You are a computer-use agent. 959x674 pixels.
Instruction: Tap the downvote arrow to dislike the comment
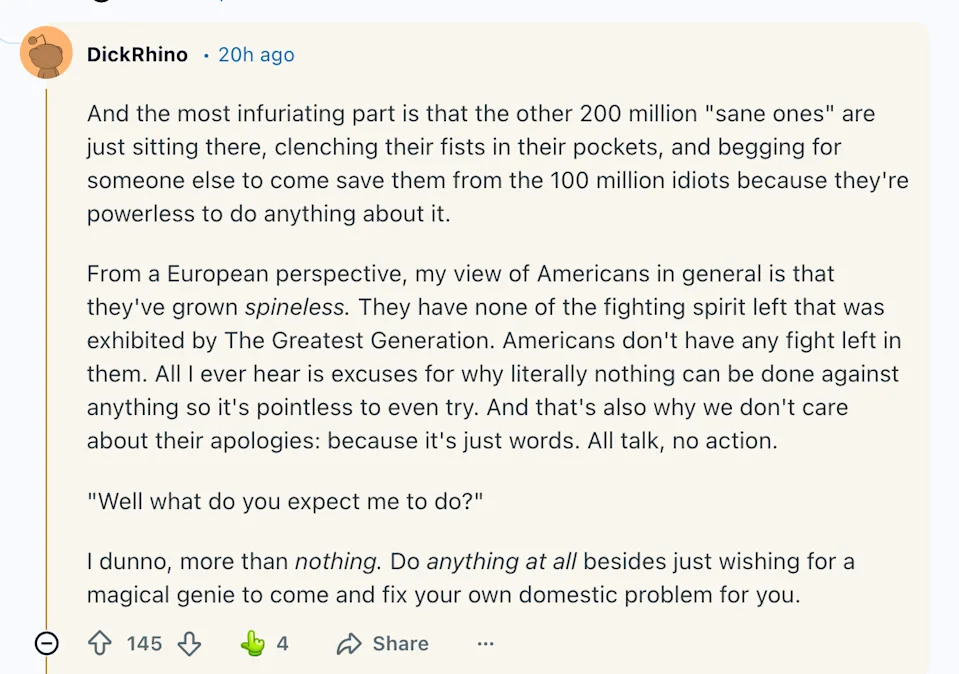[190, 644]
